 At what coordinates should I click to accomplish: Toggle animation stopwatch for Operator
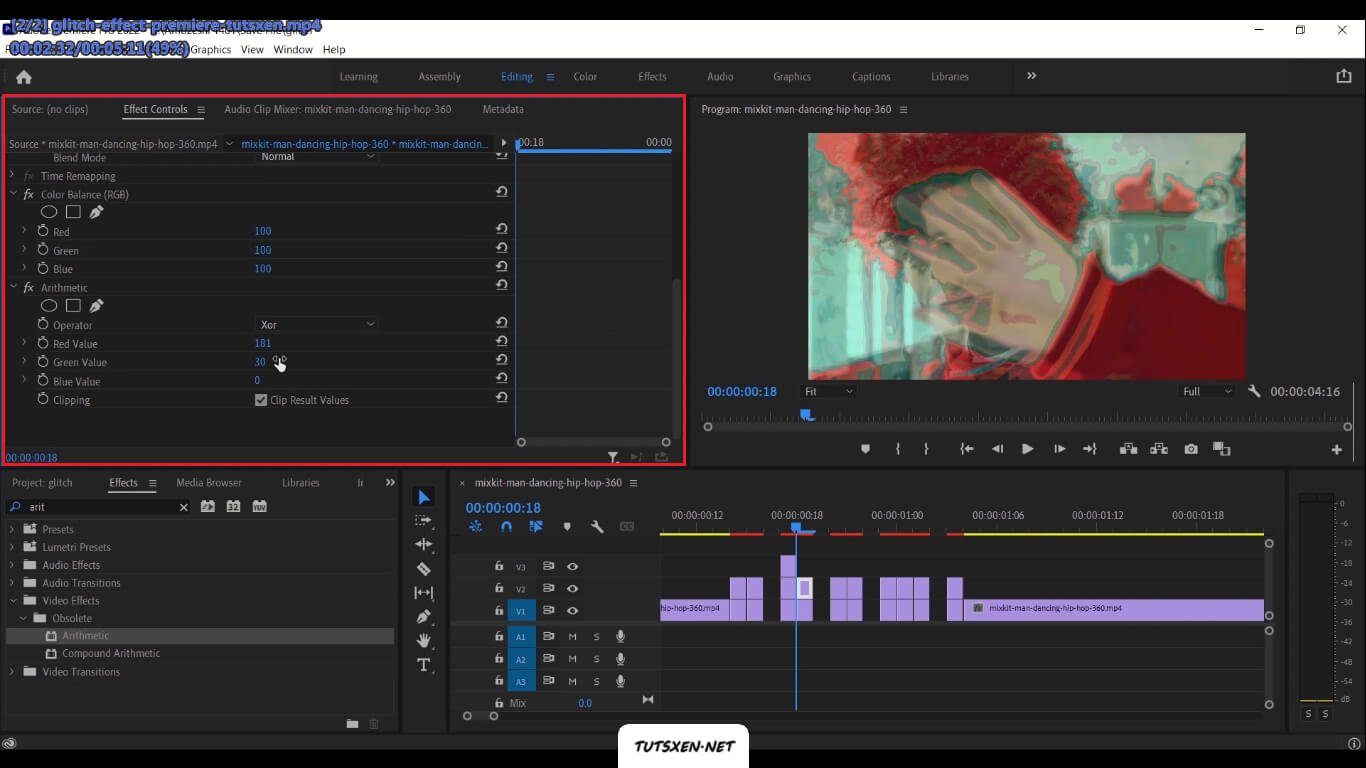tap(43, 324)
